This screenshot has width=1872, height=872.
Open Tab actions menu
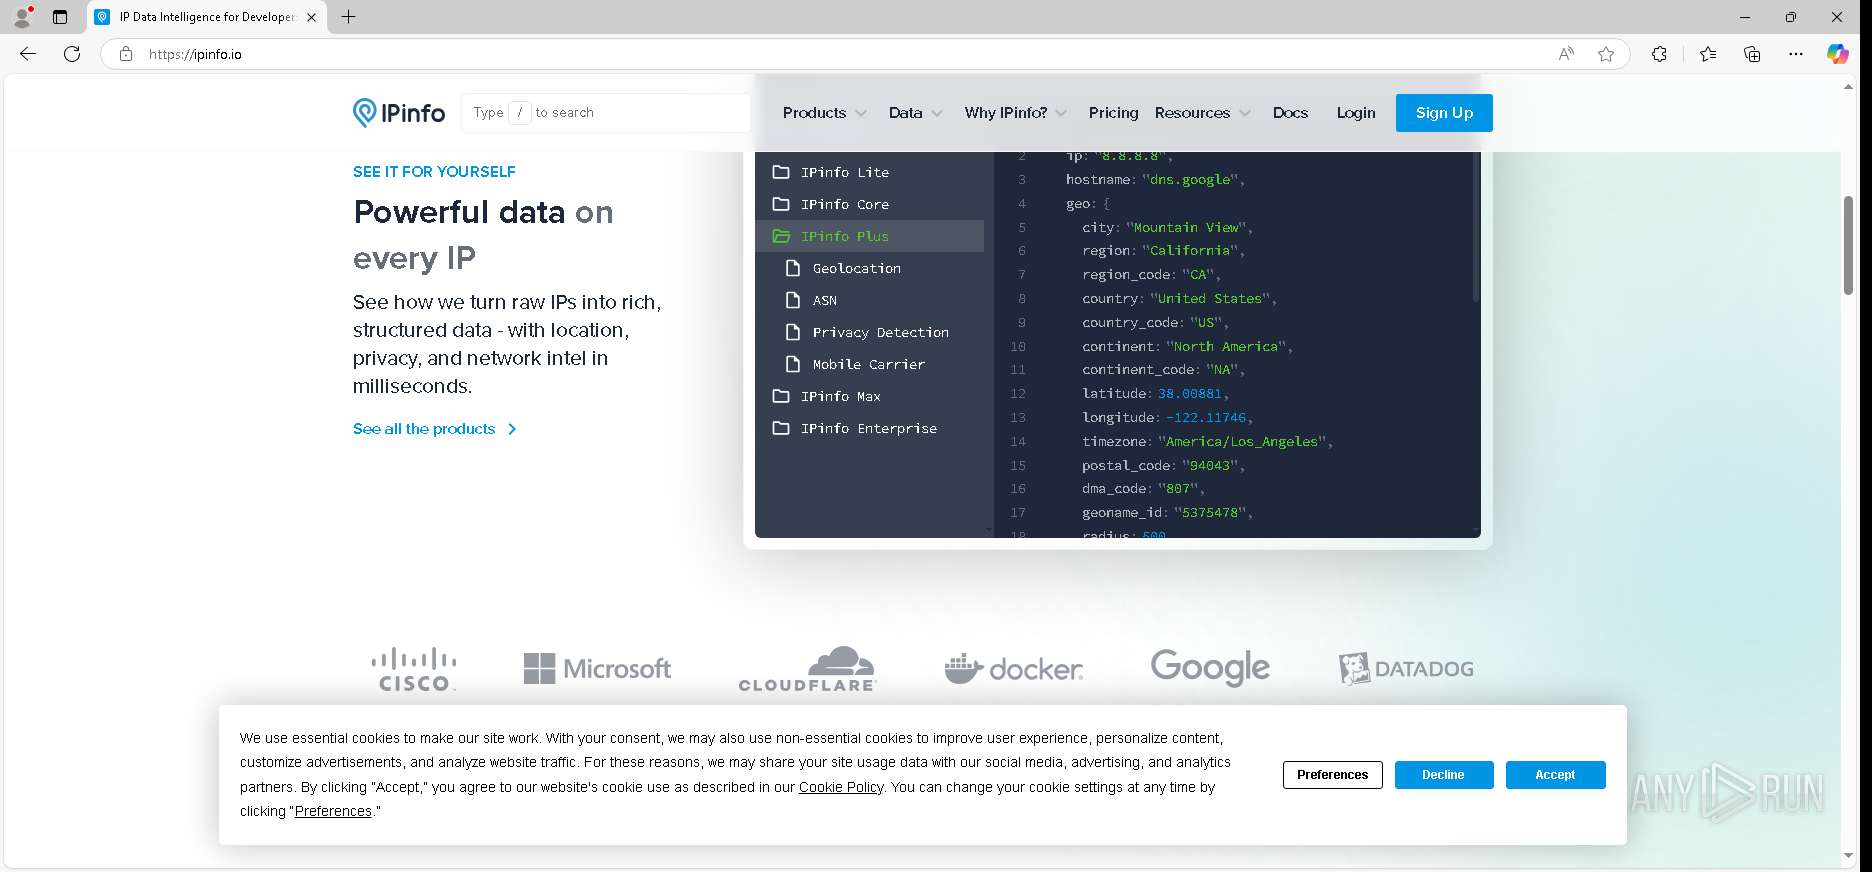tap(60, 17)
